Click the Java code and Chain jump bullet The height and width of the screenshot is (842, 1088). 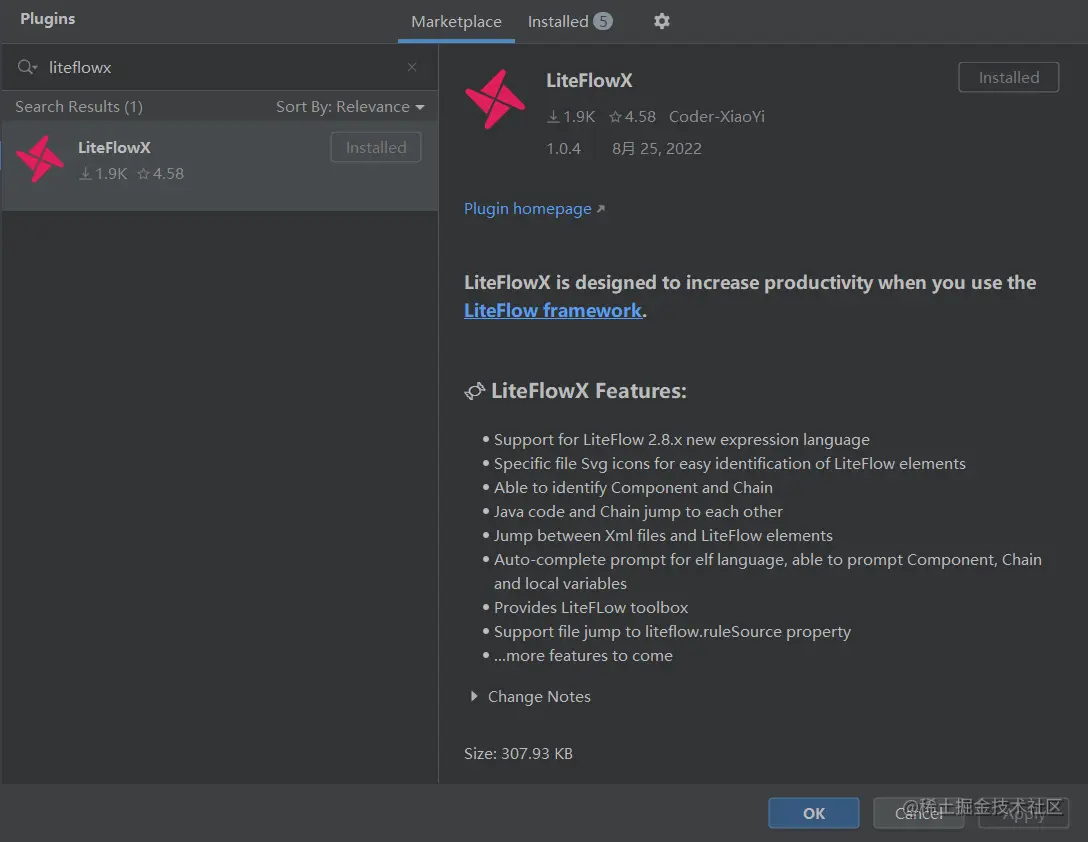pos(638,512)
